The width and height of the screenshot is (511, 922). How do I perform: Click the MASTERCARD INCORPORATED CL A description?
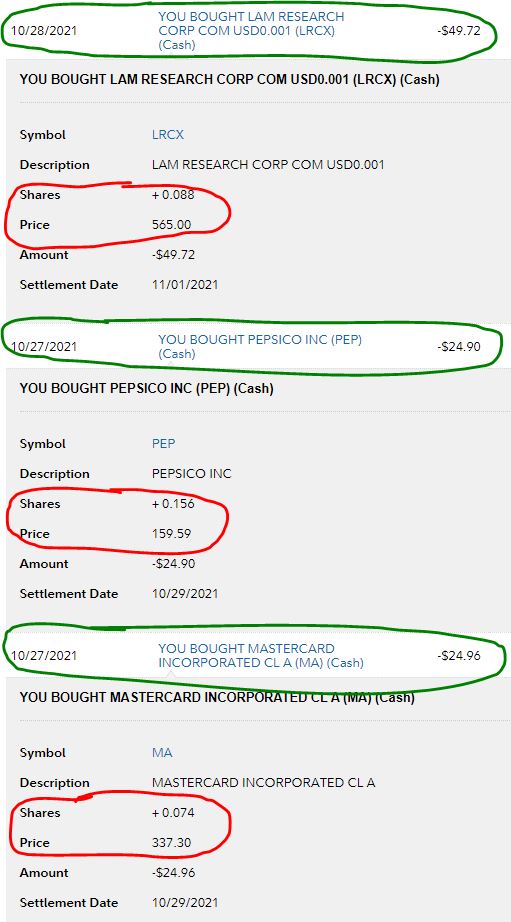pos(263,783)
